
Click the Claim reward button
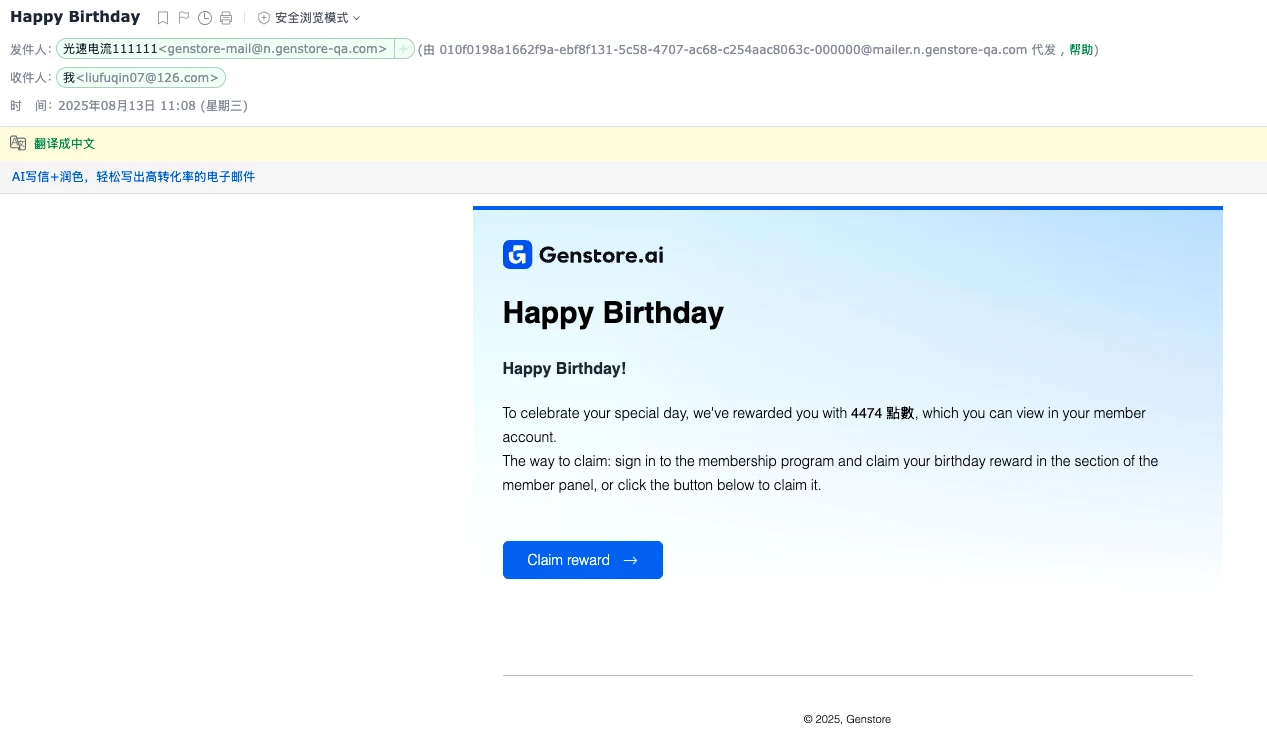coord(582,560)
